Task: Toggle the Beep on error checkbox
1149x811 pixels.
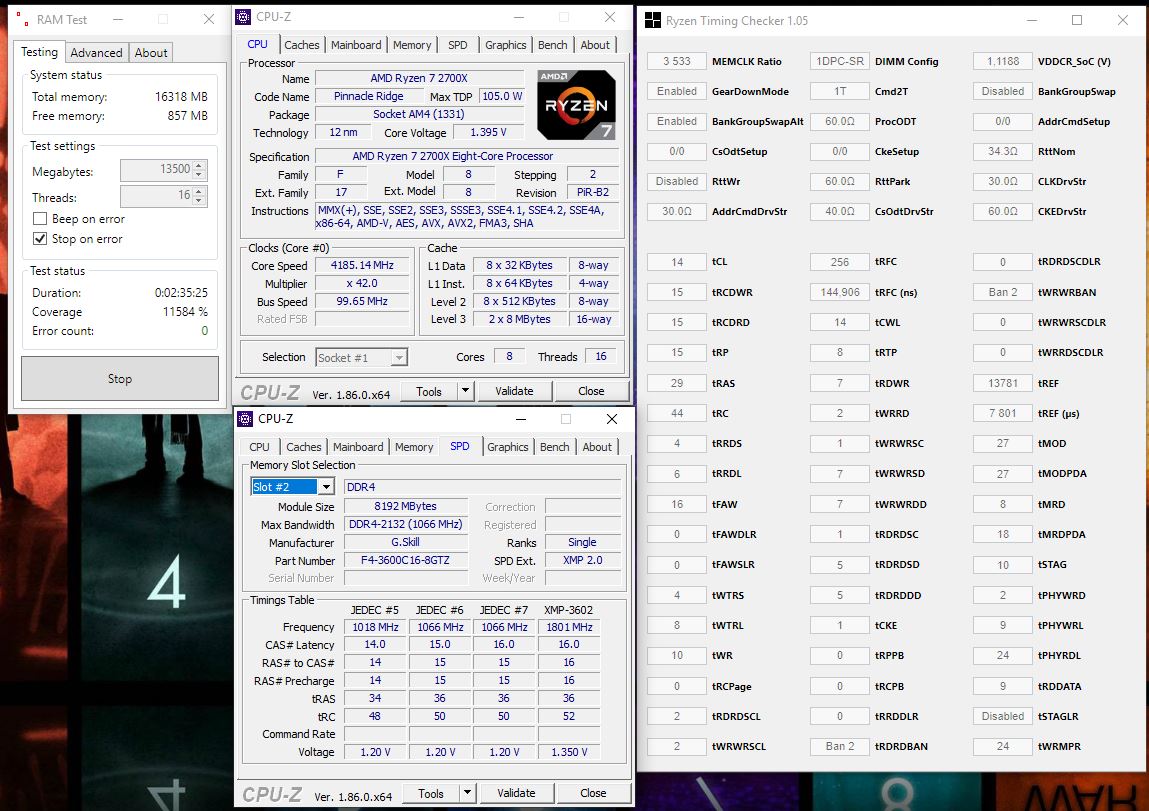Action: [x=40, y=219]
